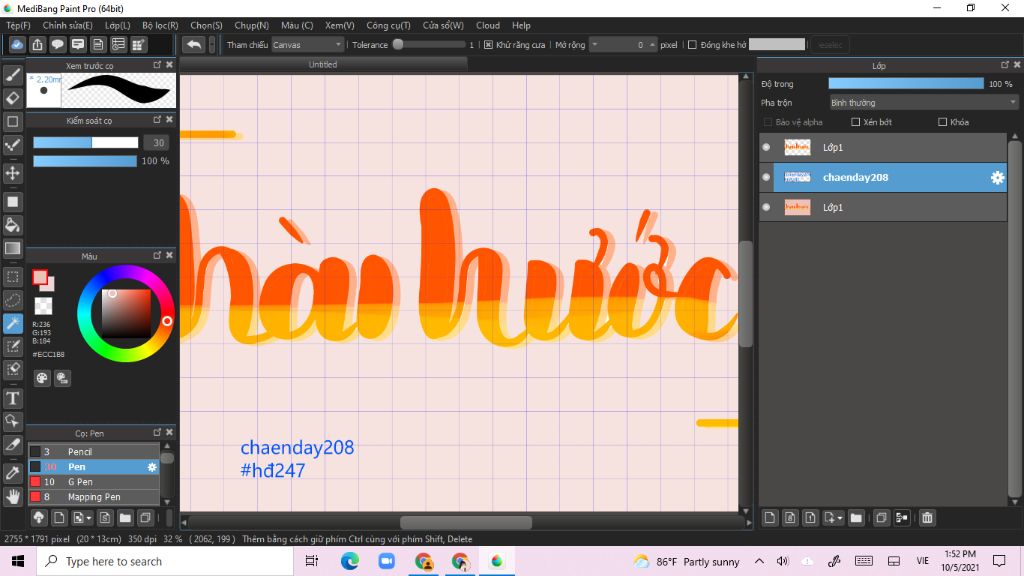Select the G Pen brush

click(x=94, y=482)
